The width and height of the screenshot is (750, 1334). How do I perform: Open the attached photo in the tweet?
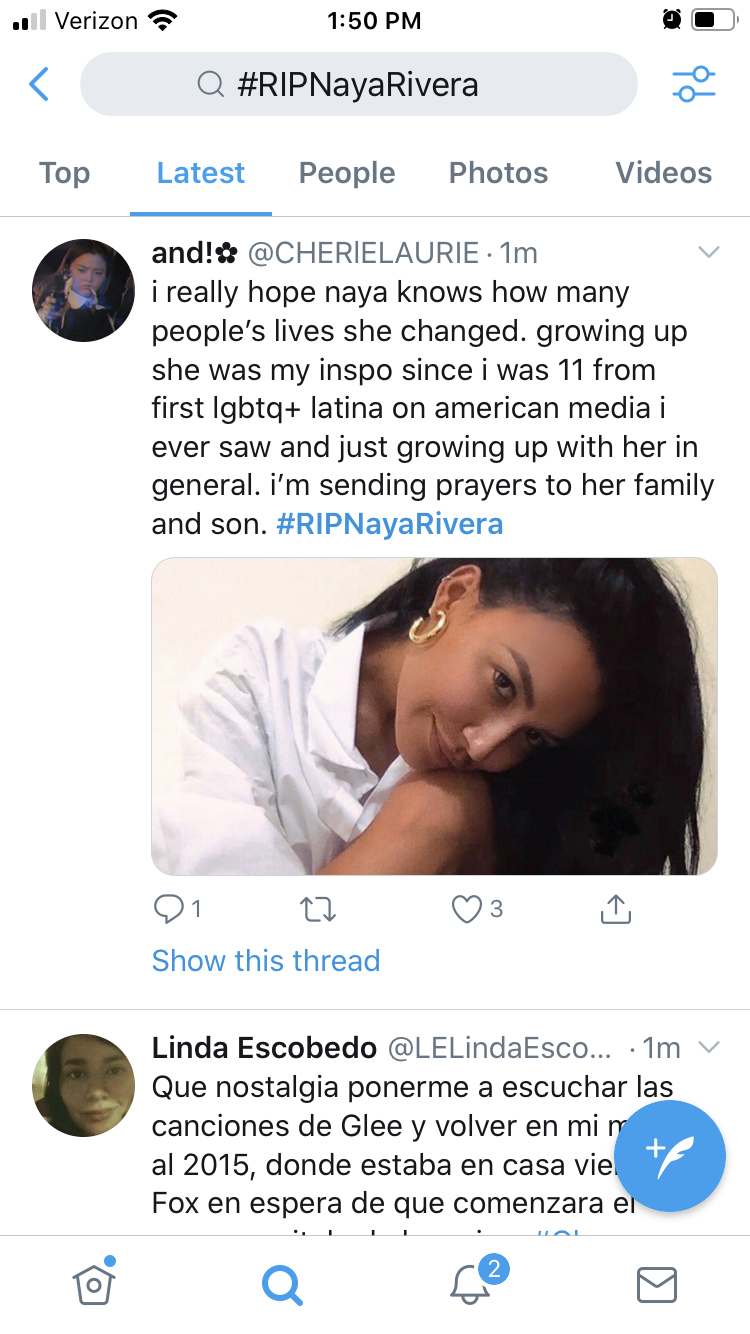pos(434,716)
